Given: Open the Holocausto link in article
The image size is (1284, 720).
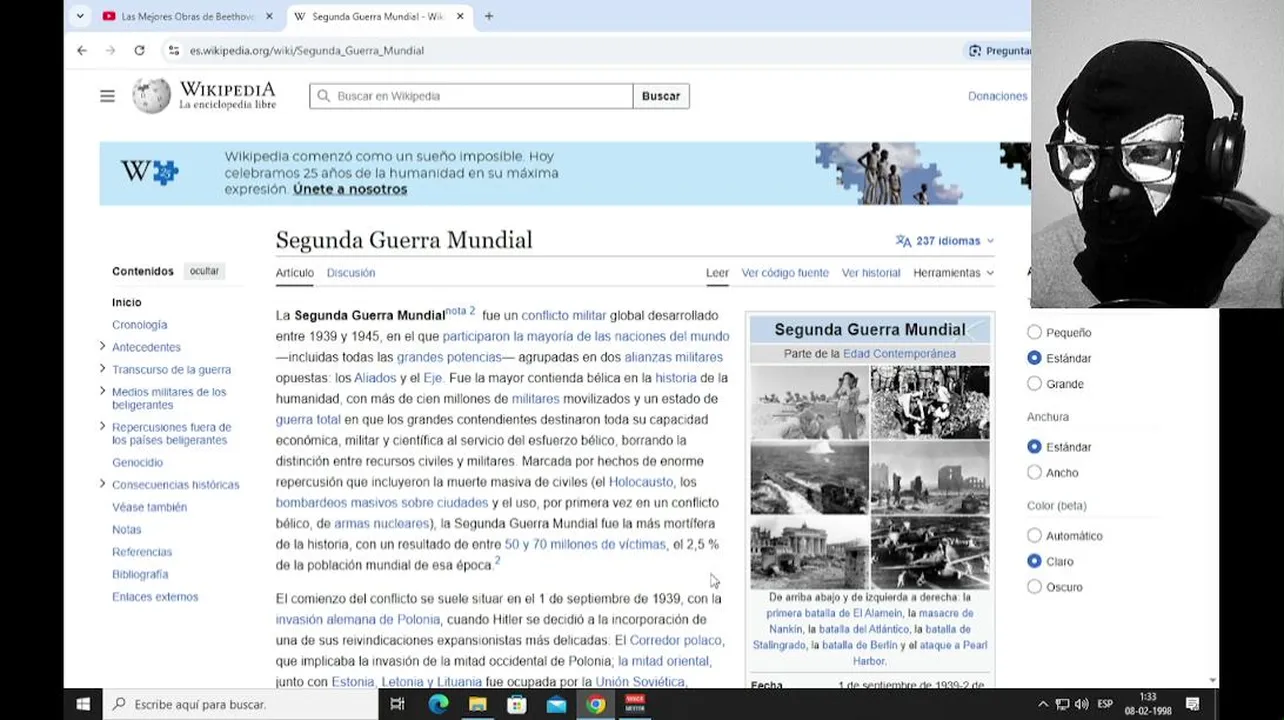Looking at the screenshot, I should [x=641, y=482].
